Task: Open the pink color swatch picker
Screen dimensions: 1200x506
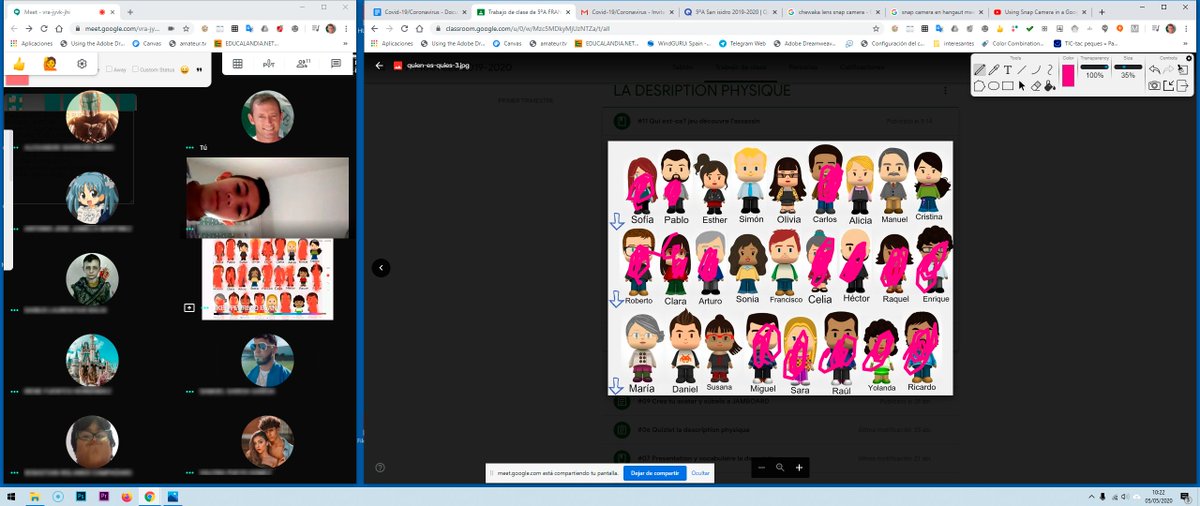Action: [1068, 76]
